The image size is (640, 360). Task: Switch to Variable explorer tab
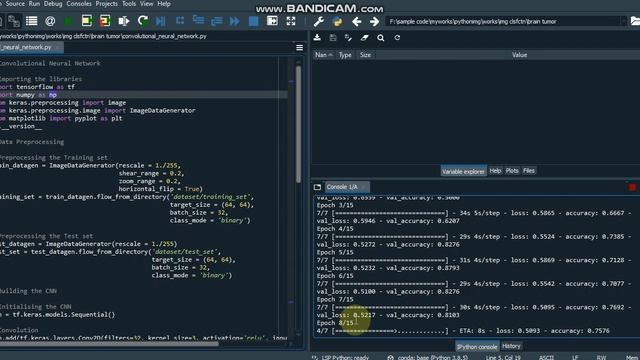464,171
